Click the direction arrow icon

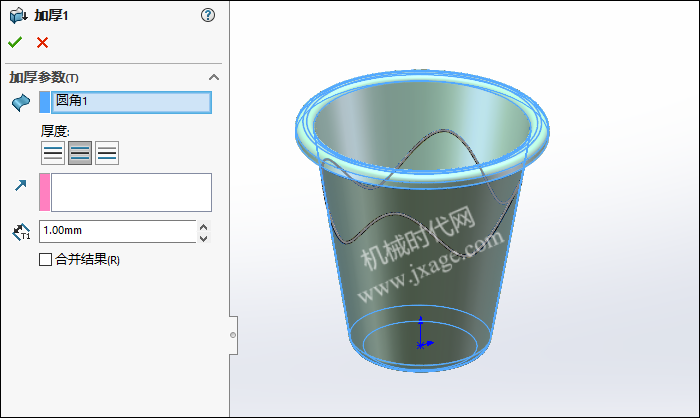point(21,185)
